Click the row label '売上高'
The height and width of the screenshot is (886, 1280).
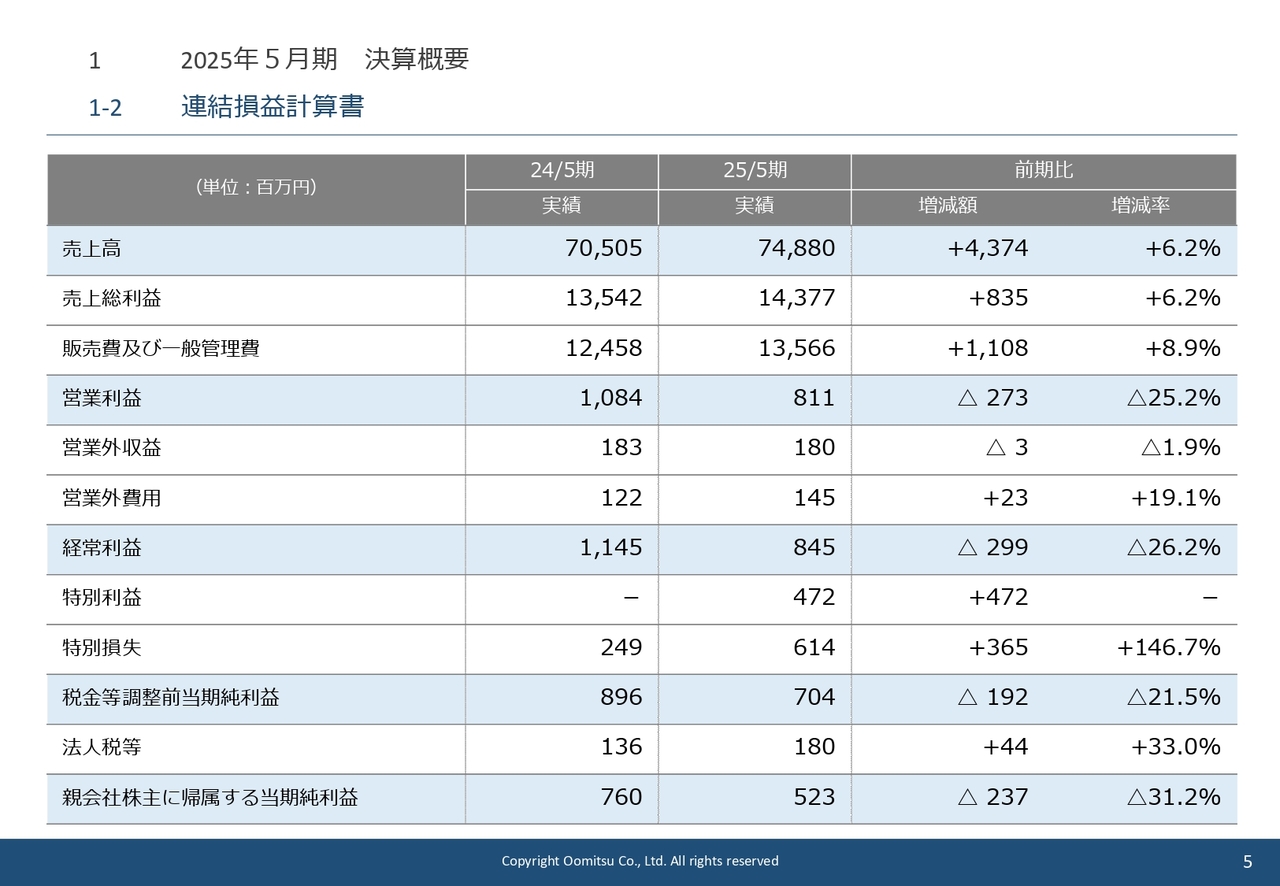click(92, 249)
